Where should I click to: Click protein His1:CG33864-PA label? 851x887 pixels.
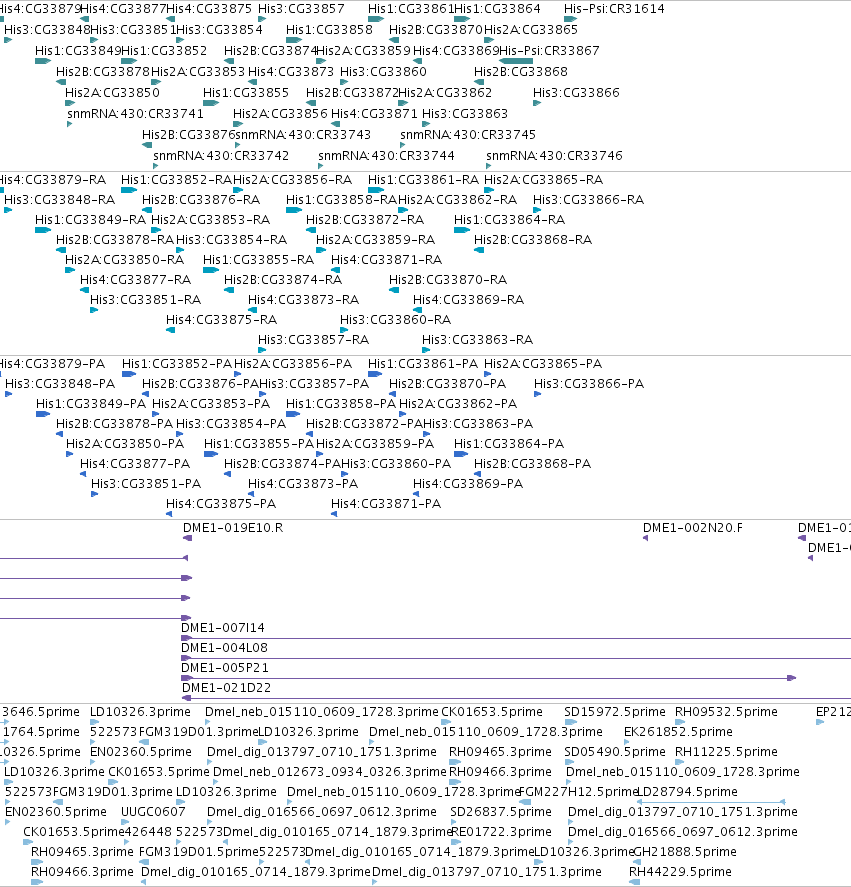tap(509, 444)
